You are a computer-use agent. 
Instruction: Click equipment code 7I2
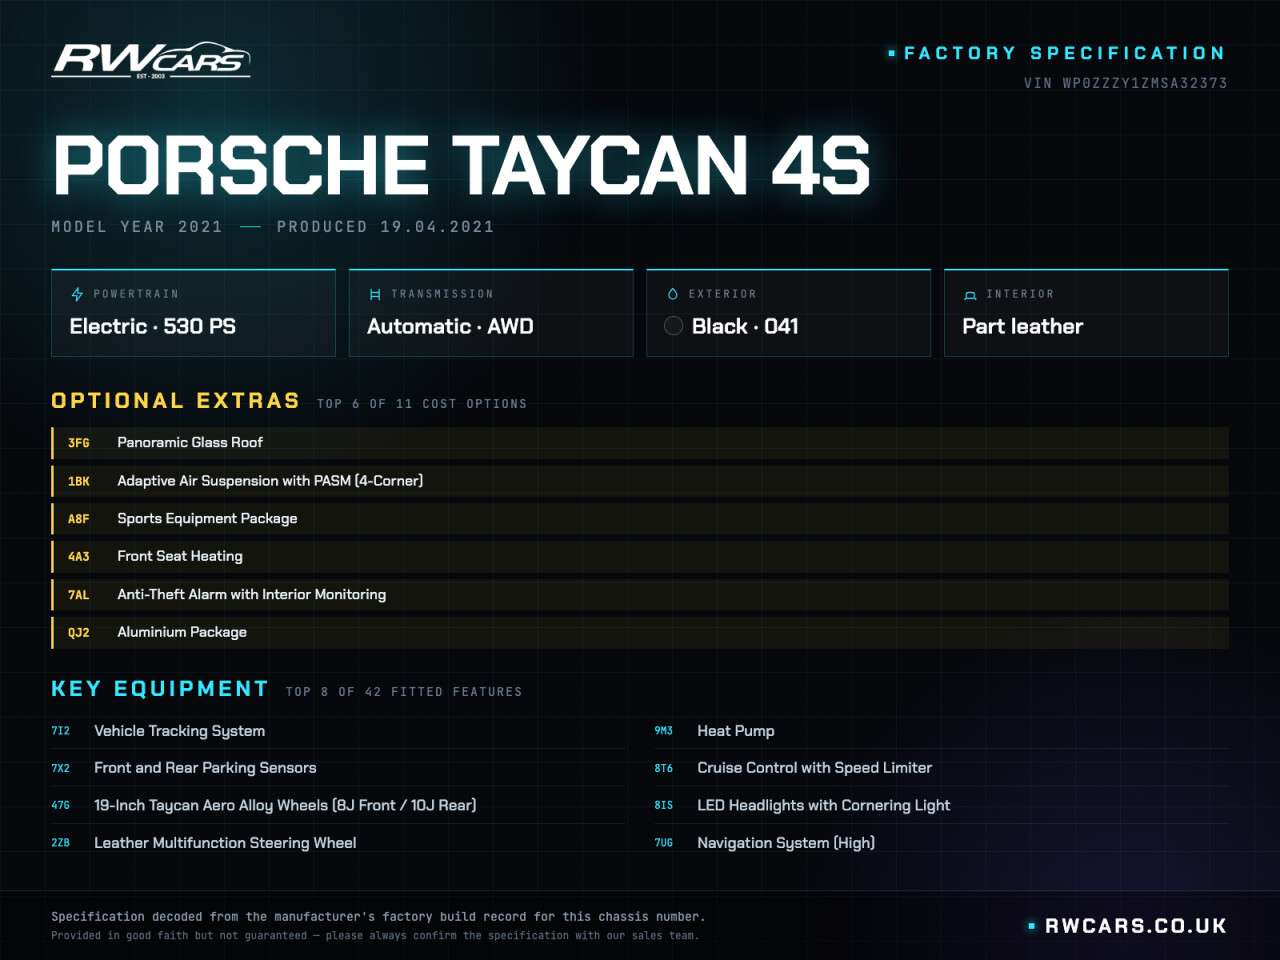coord(61,731)
